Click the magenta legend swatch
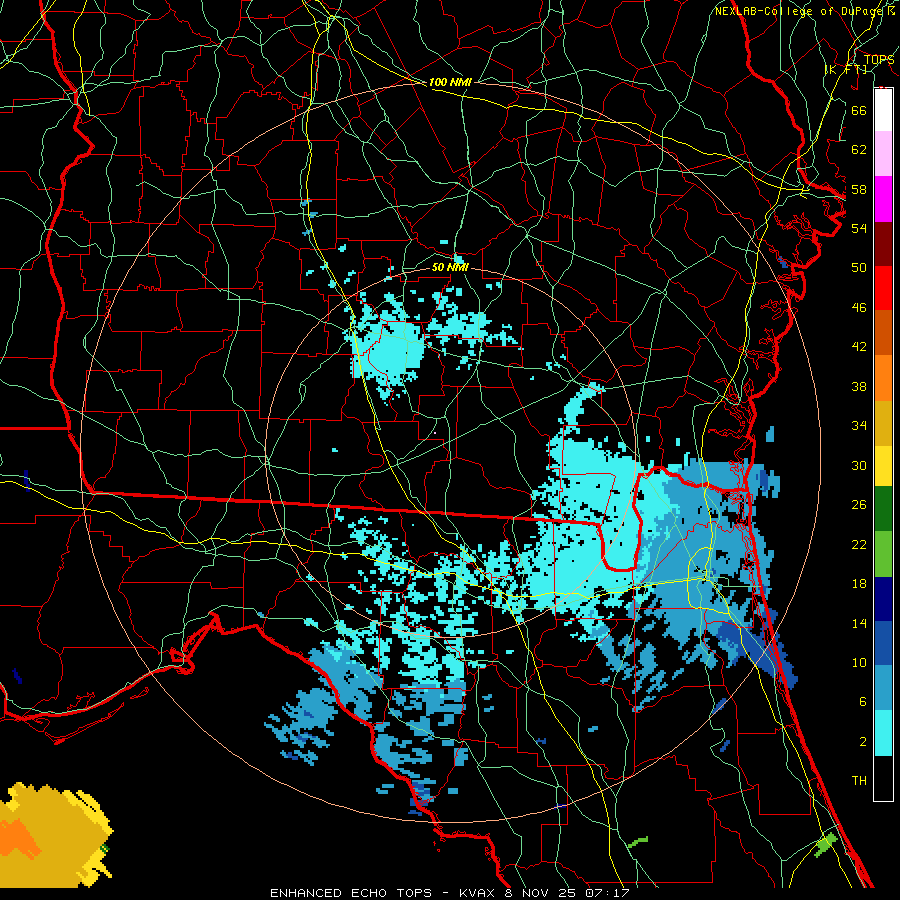The width and height of the screenshot is (900, 900). point(883,199)
